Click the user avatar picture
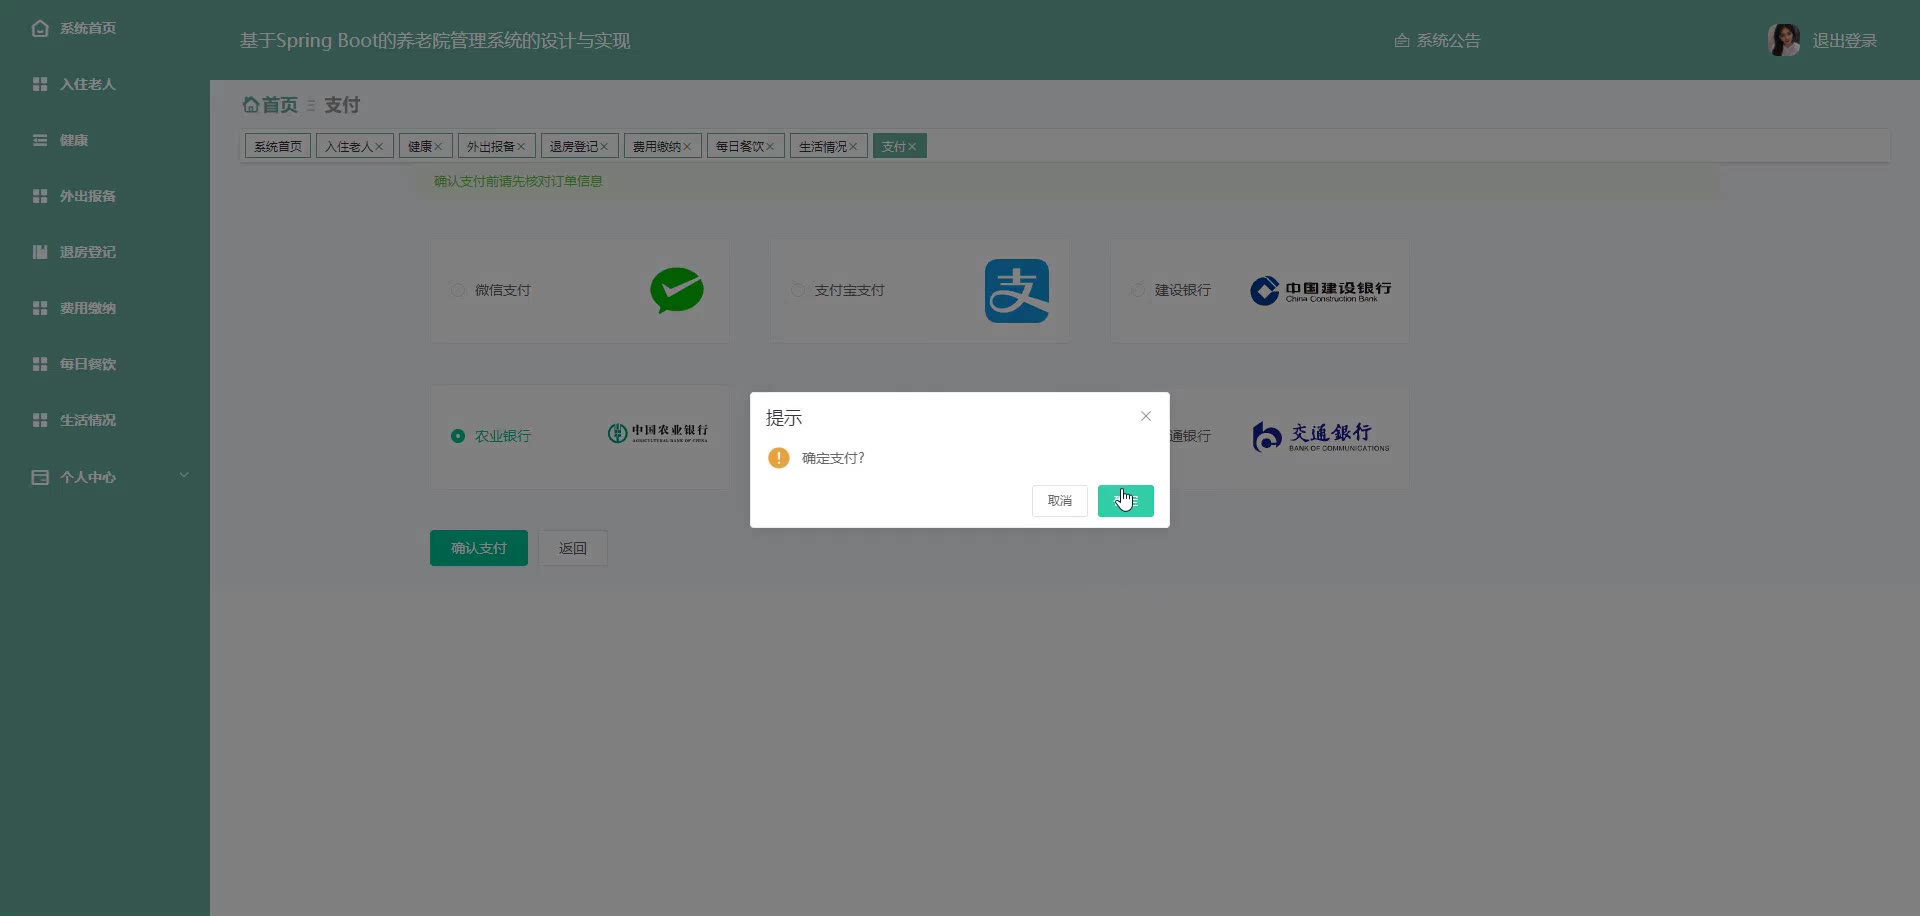The image size is (1920, 916). click(x=1783, y=40)
